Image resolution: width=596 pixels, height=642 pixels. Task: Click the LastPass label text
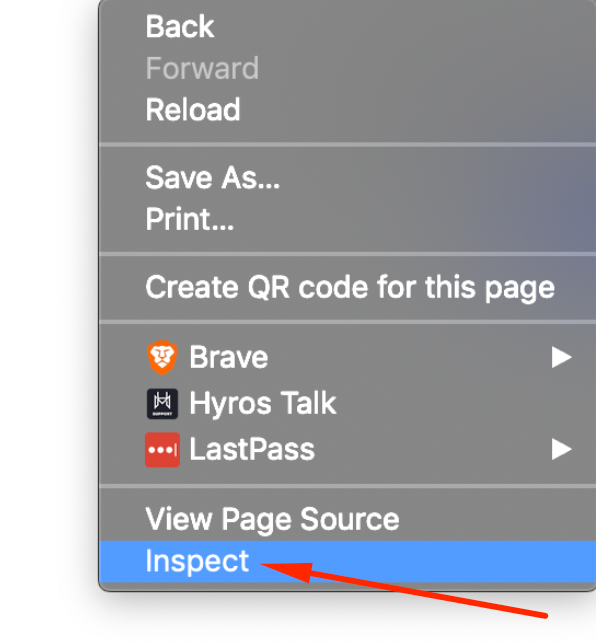(x=252, y=450)
